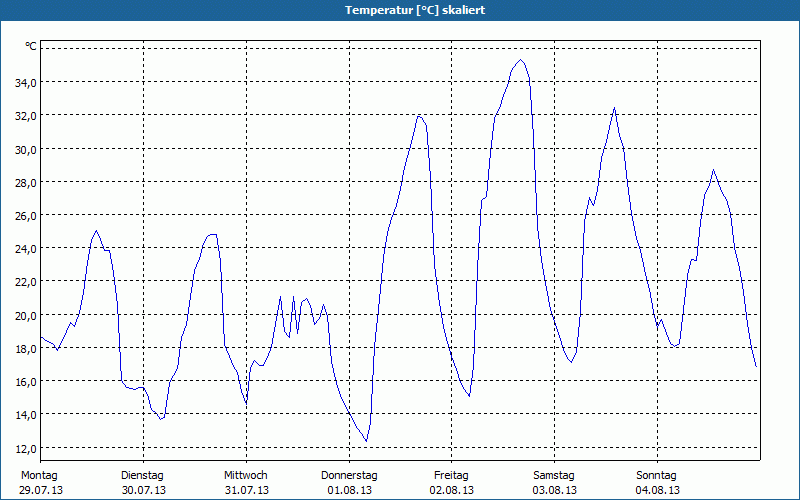Click the 20,0 axis value
The width and height of the screenshot is (800, 500).
click(x=26, y=315)
